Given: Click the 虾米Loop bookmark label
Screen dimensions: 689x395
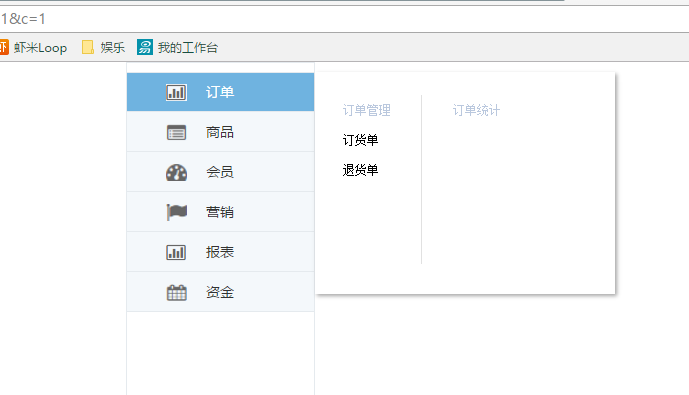Looking at the screenshot, I should click(x=40, y=47).
